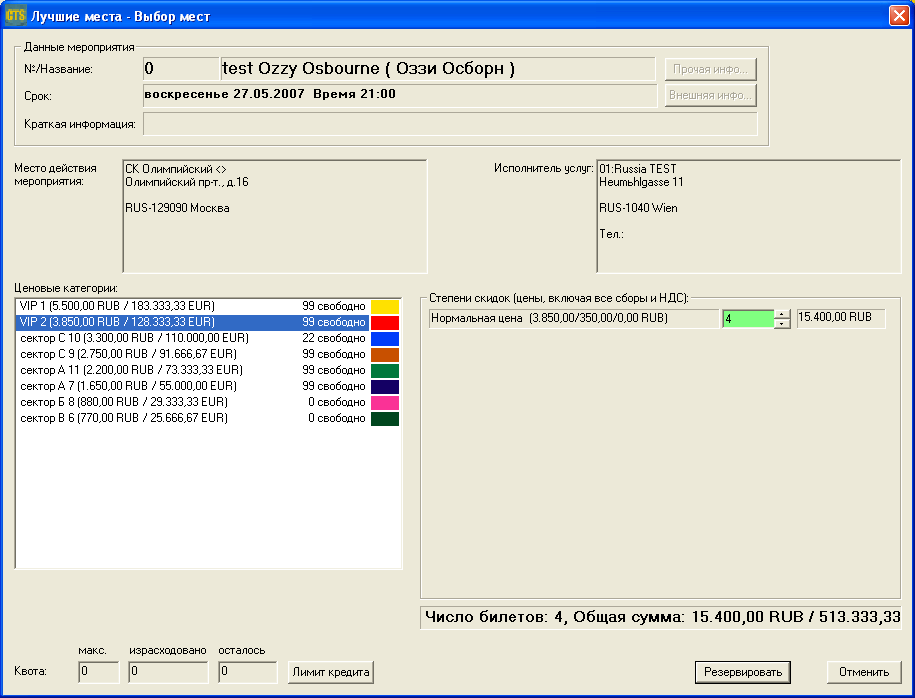
Task: Select VIP 2 price category row
Action: [192, 322]
